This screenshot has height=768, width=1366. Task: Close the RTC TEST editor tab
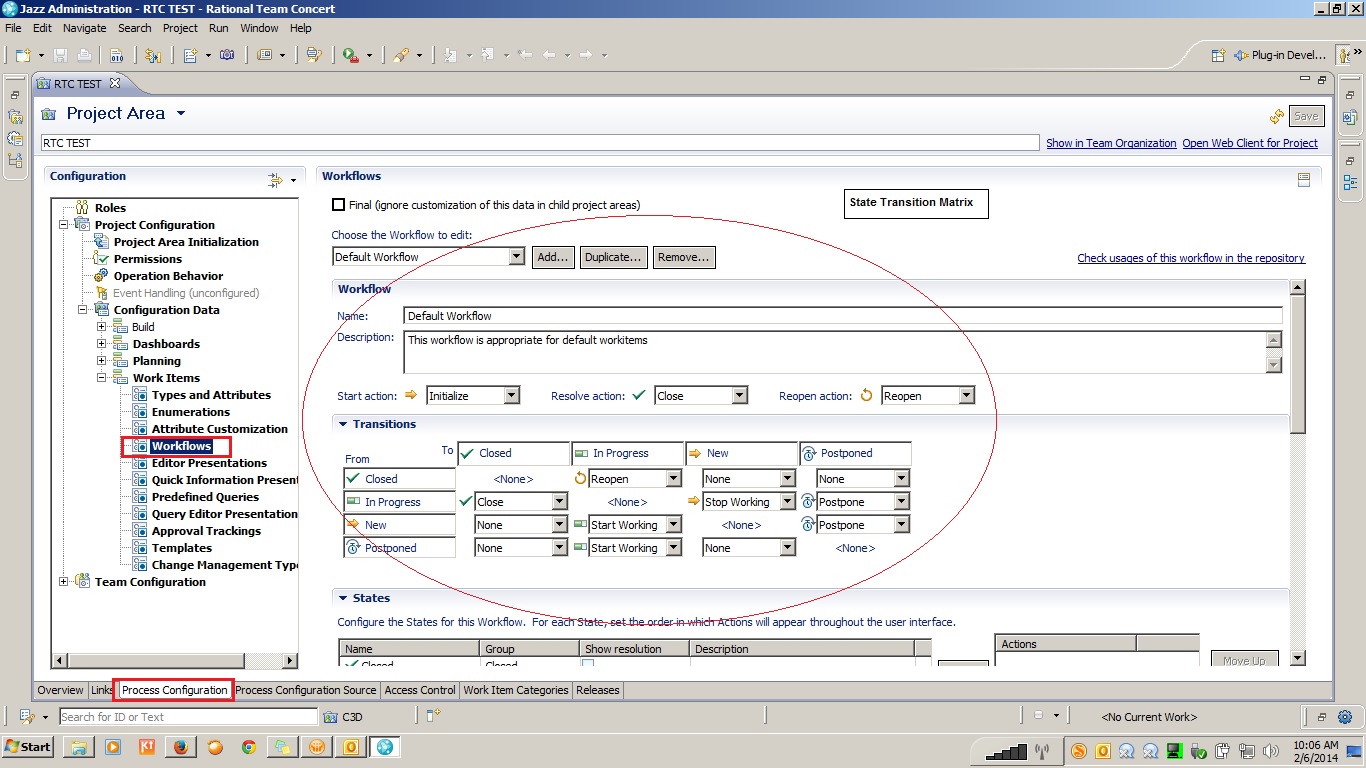(x=114, y=84)
